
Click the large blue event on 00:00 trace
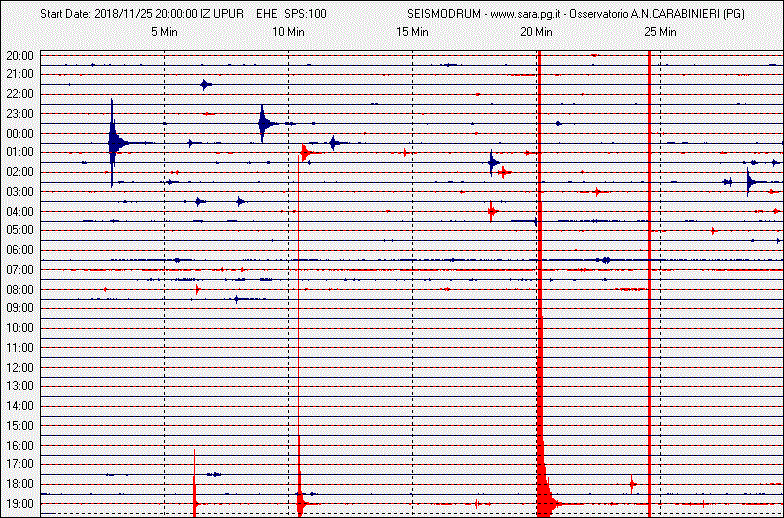pyautogui.click(x=113, y=143)
